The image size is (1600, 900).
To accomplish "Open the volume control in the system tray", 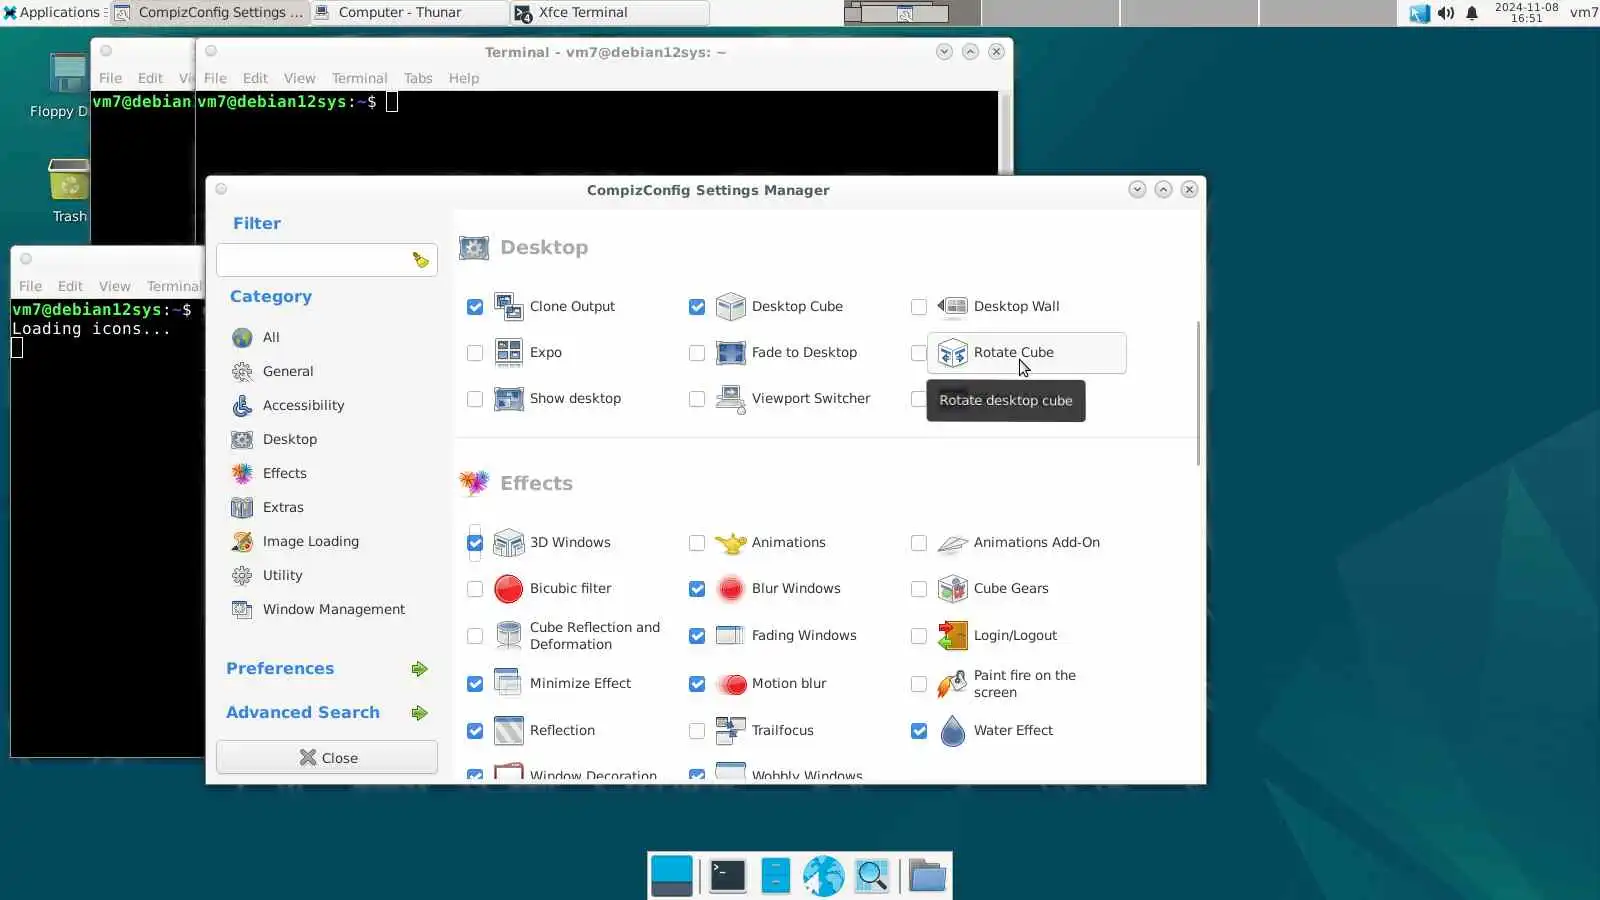I will [x=1446, y=13].
